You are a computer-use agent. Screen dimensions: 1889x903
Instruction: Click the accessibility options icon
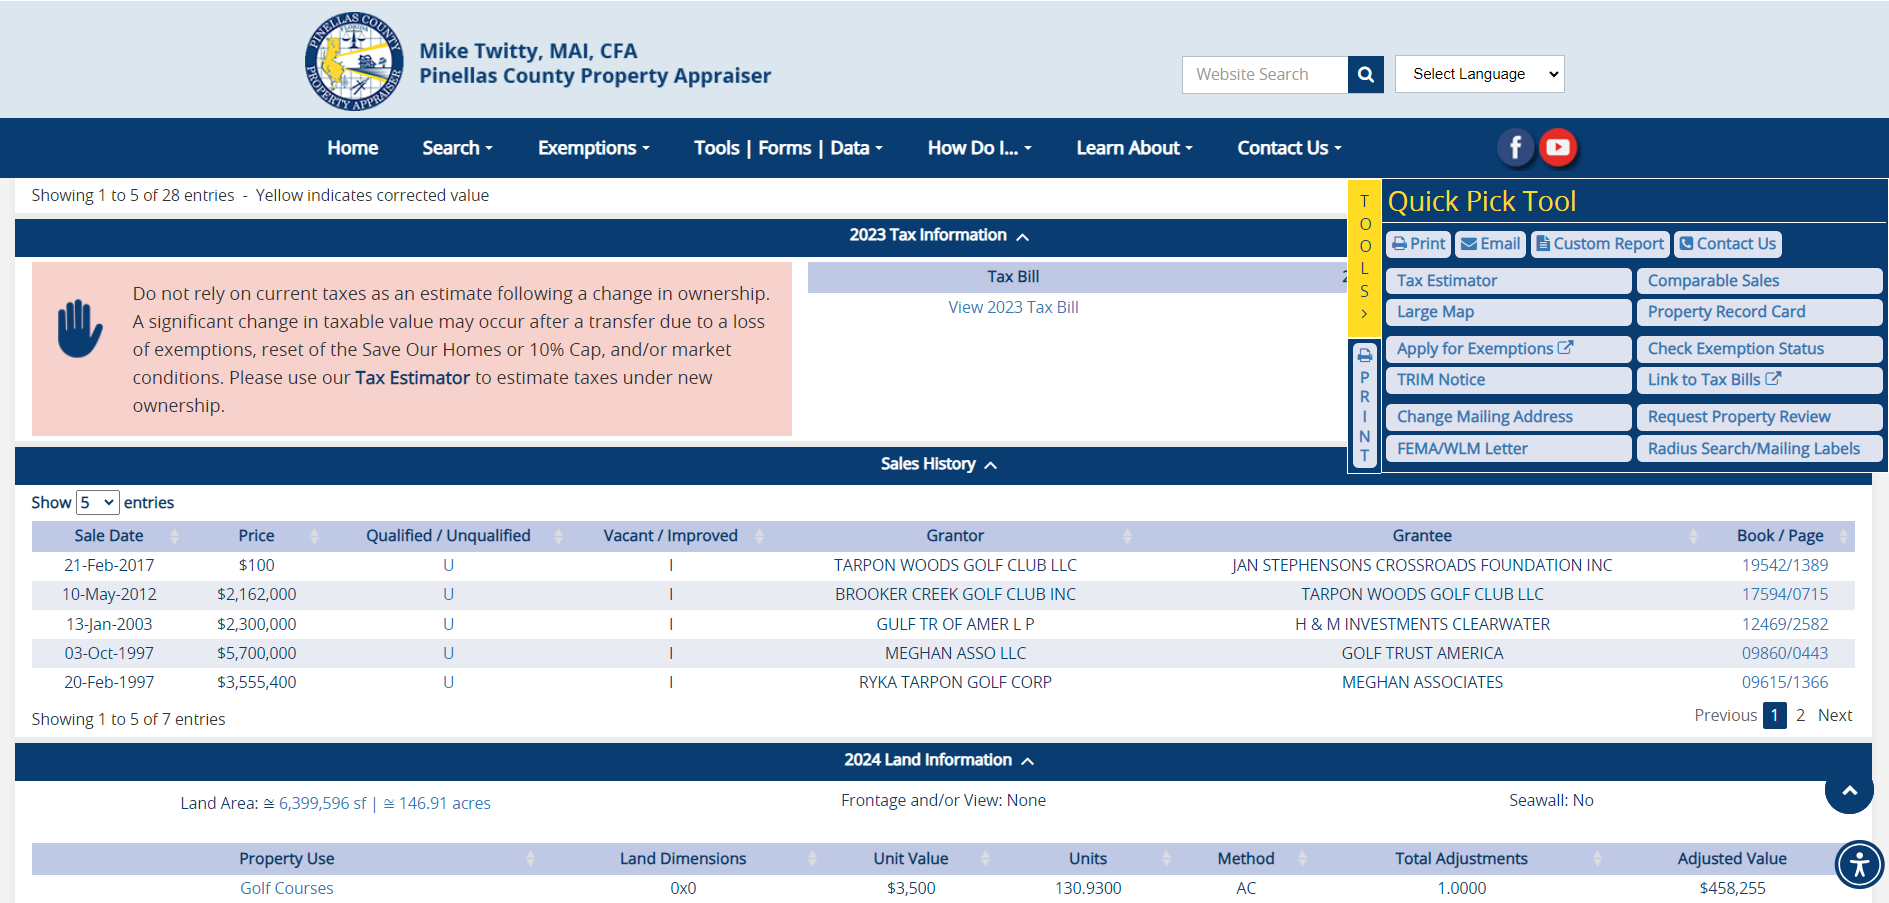point(1859,864)
